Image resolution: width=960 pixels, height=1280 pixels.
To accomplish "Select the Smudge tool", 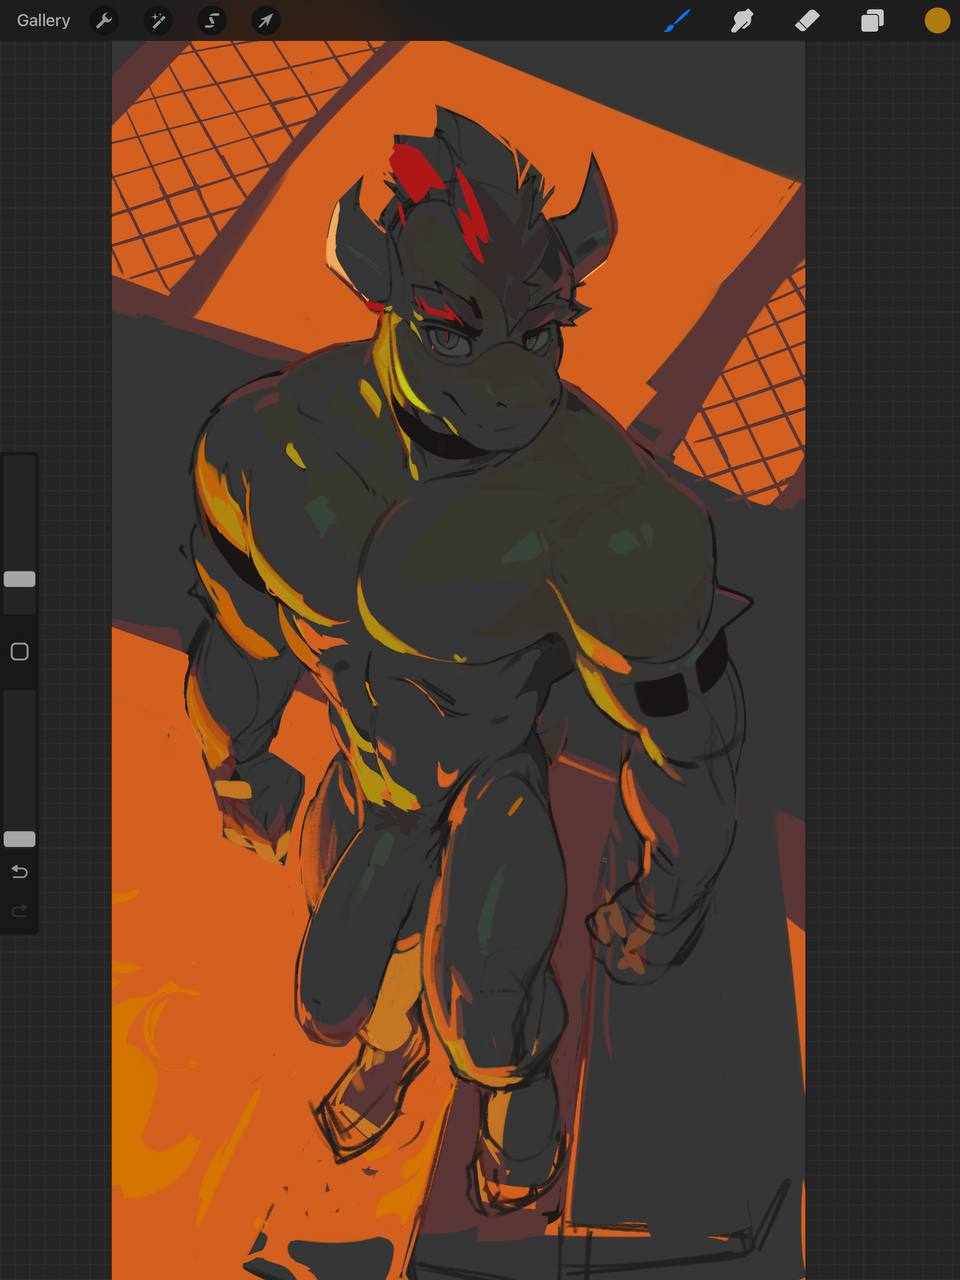I will pyautogui.click(x=742, y=20).
